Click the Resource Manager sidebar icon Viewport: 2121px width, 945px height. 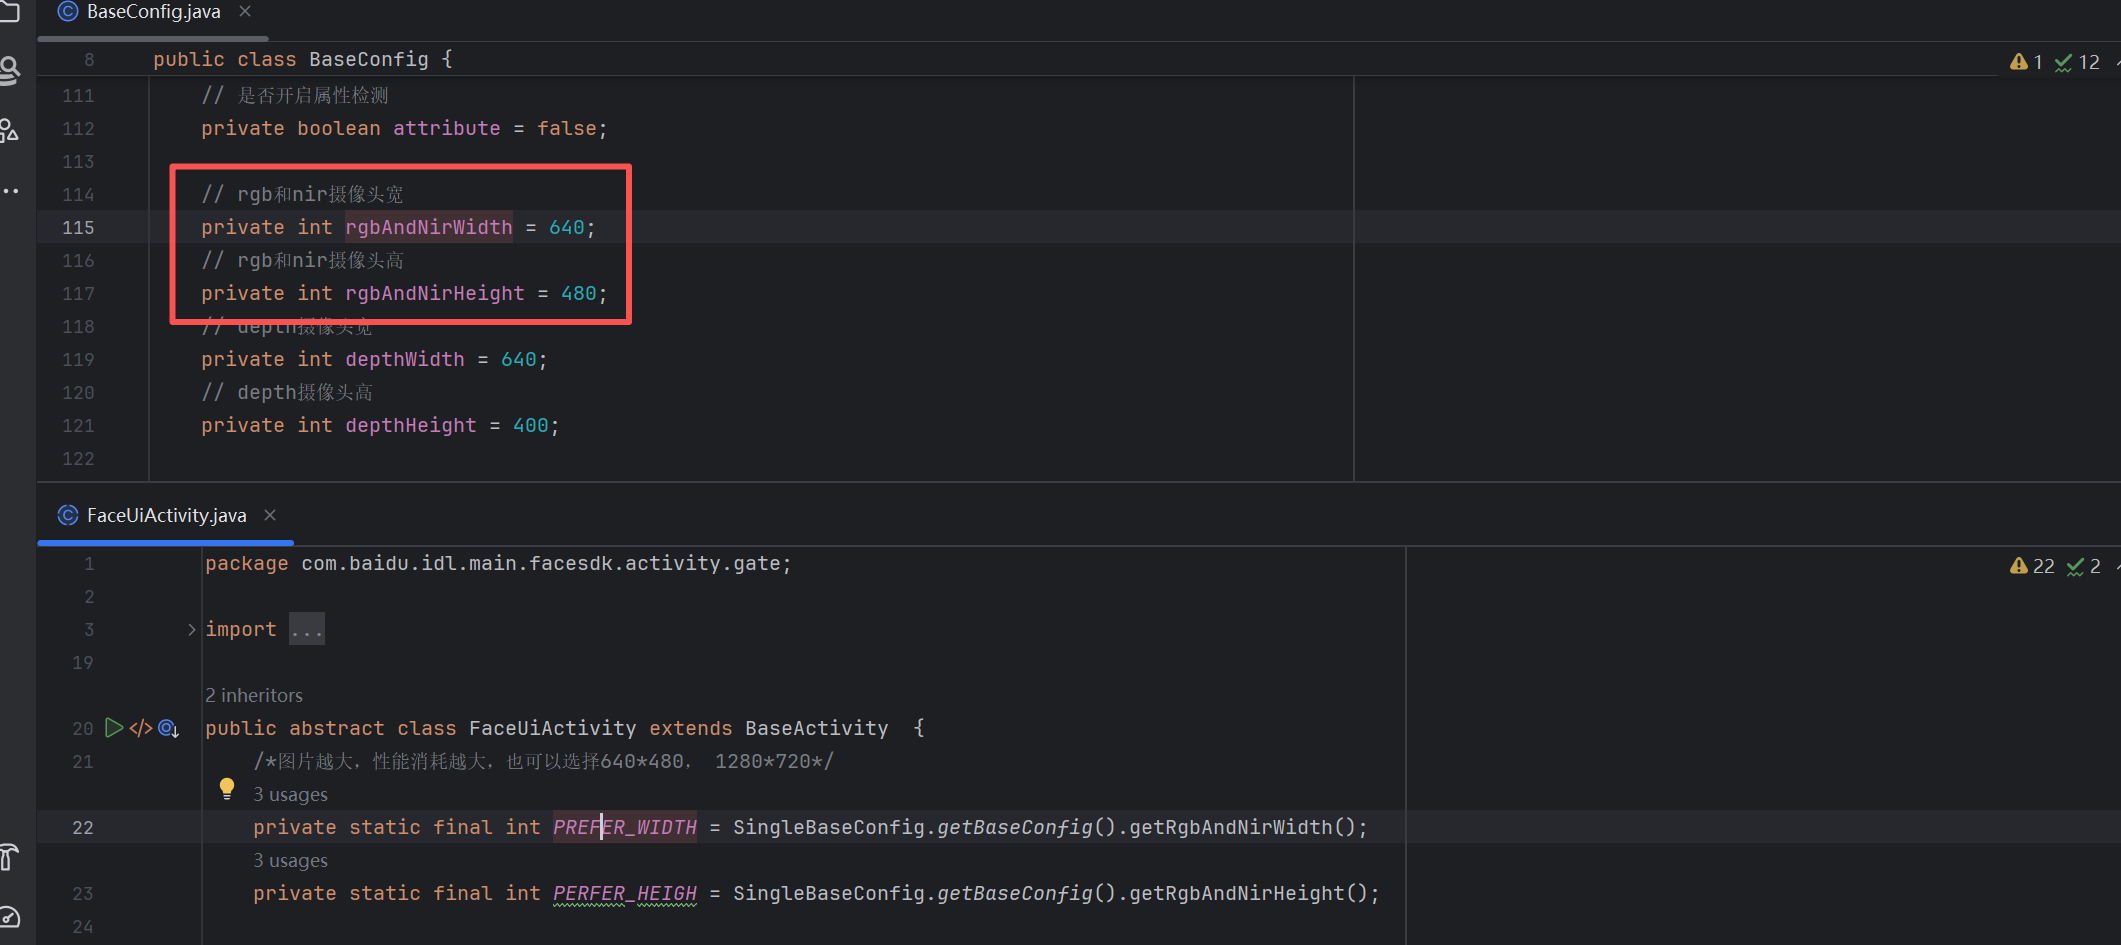[x=10, y=70]
